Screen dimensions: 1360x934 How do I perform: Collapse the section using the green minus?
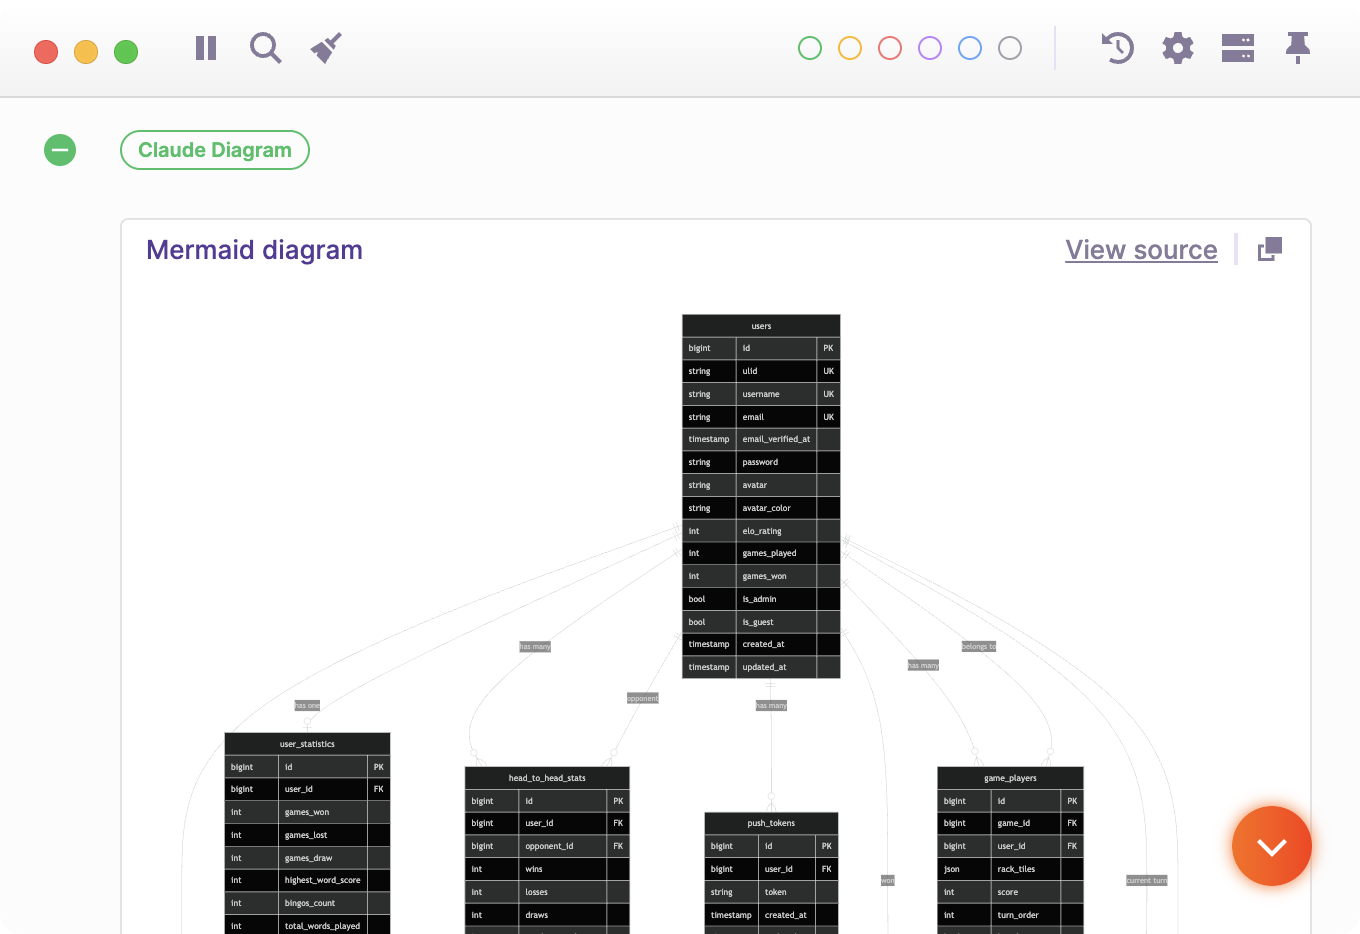point(60,150)
